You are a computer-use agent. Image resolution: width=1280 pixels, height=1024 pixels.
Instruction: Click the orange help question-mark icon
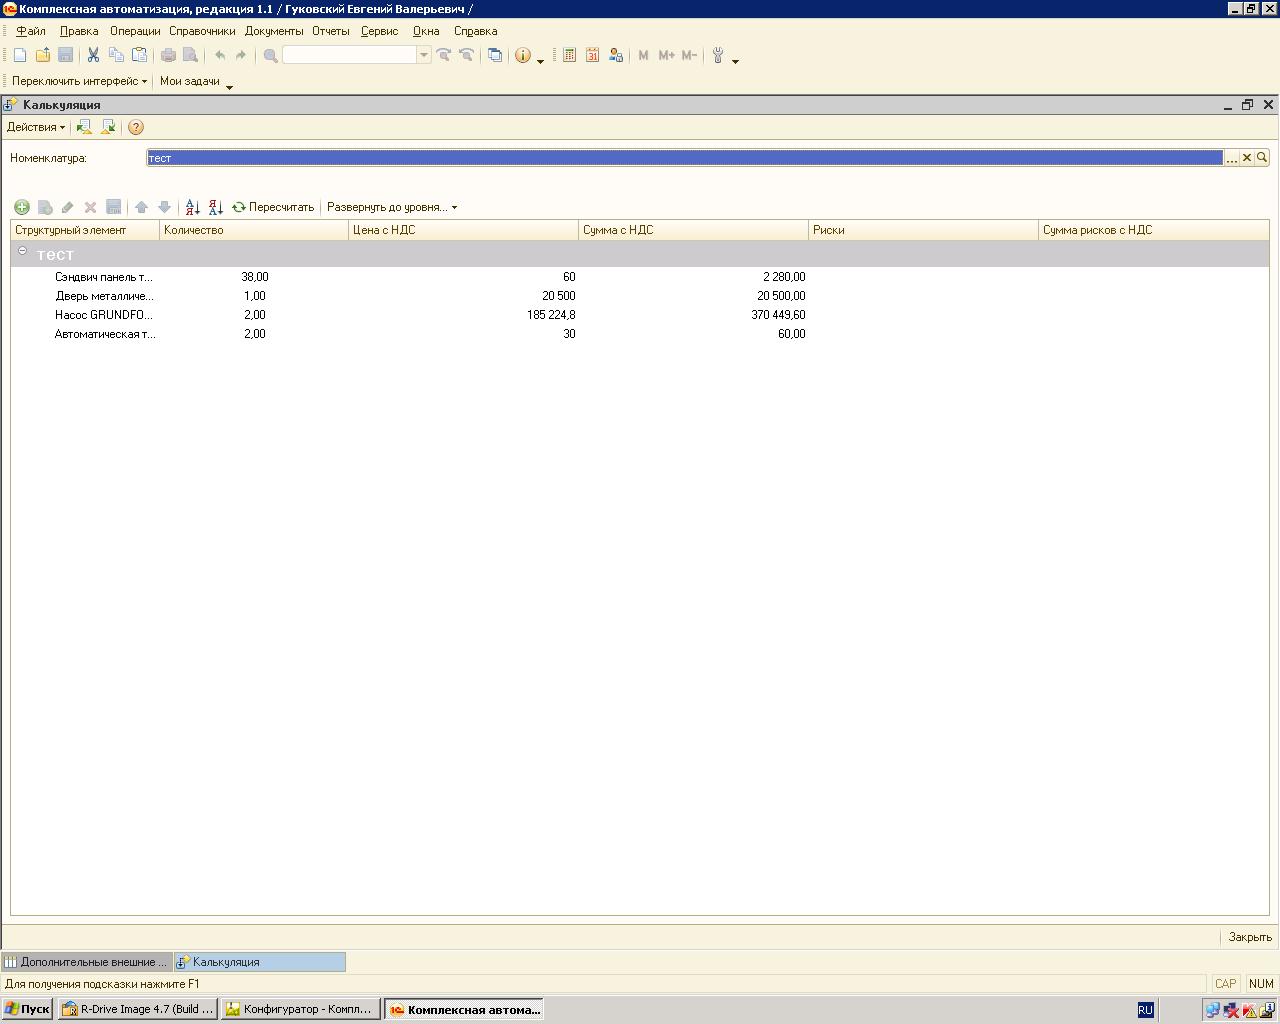click(x=136, y=127)
